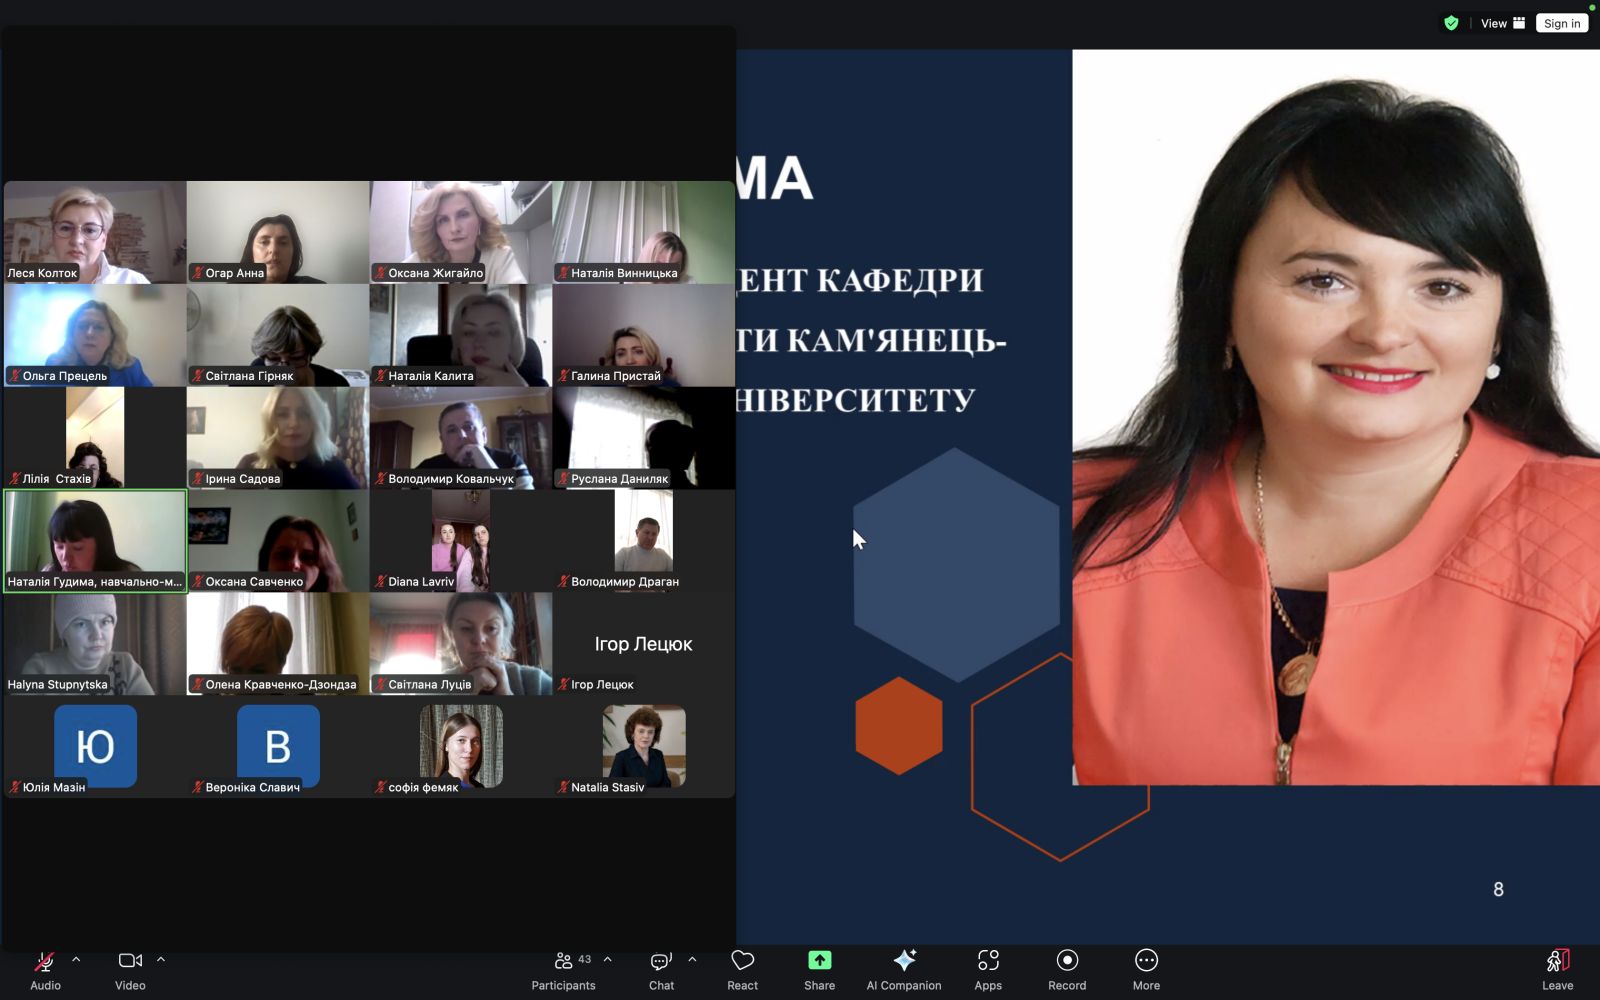
Task: Expand the Chat options chevron
Action: tap(692, 960)
